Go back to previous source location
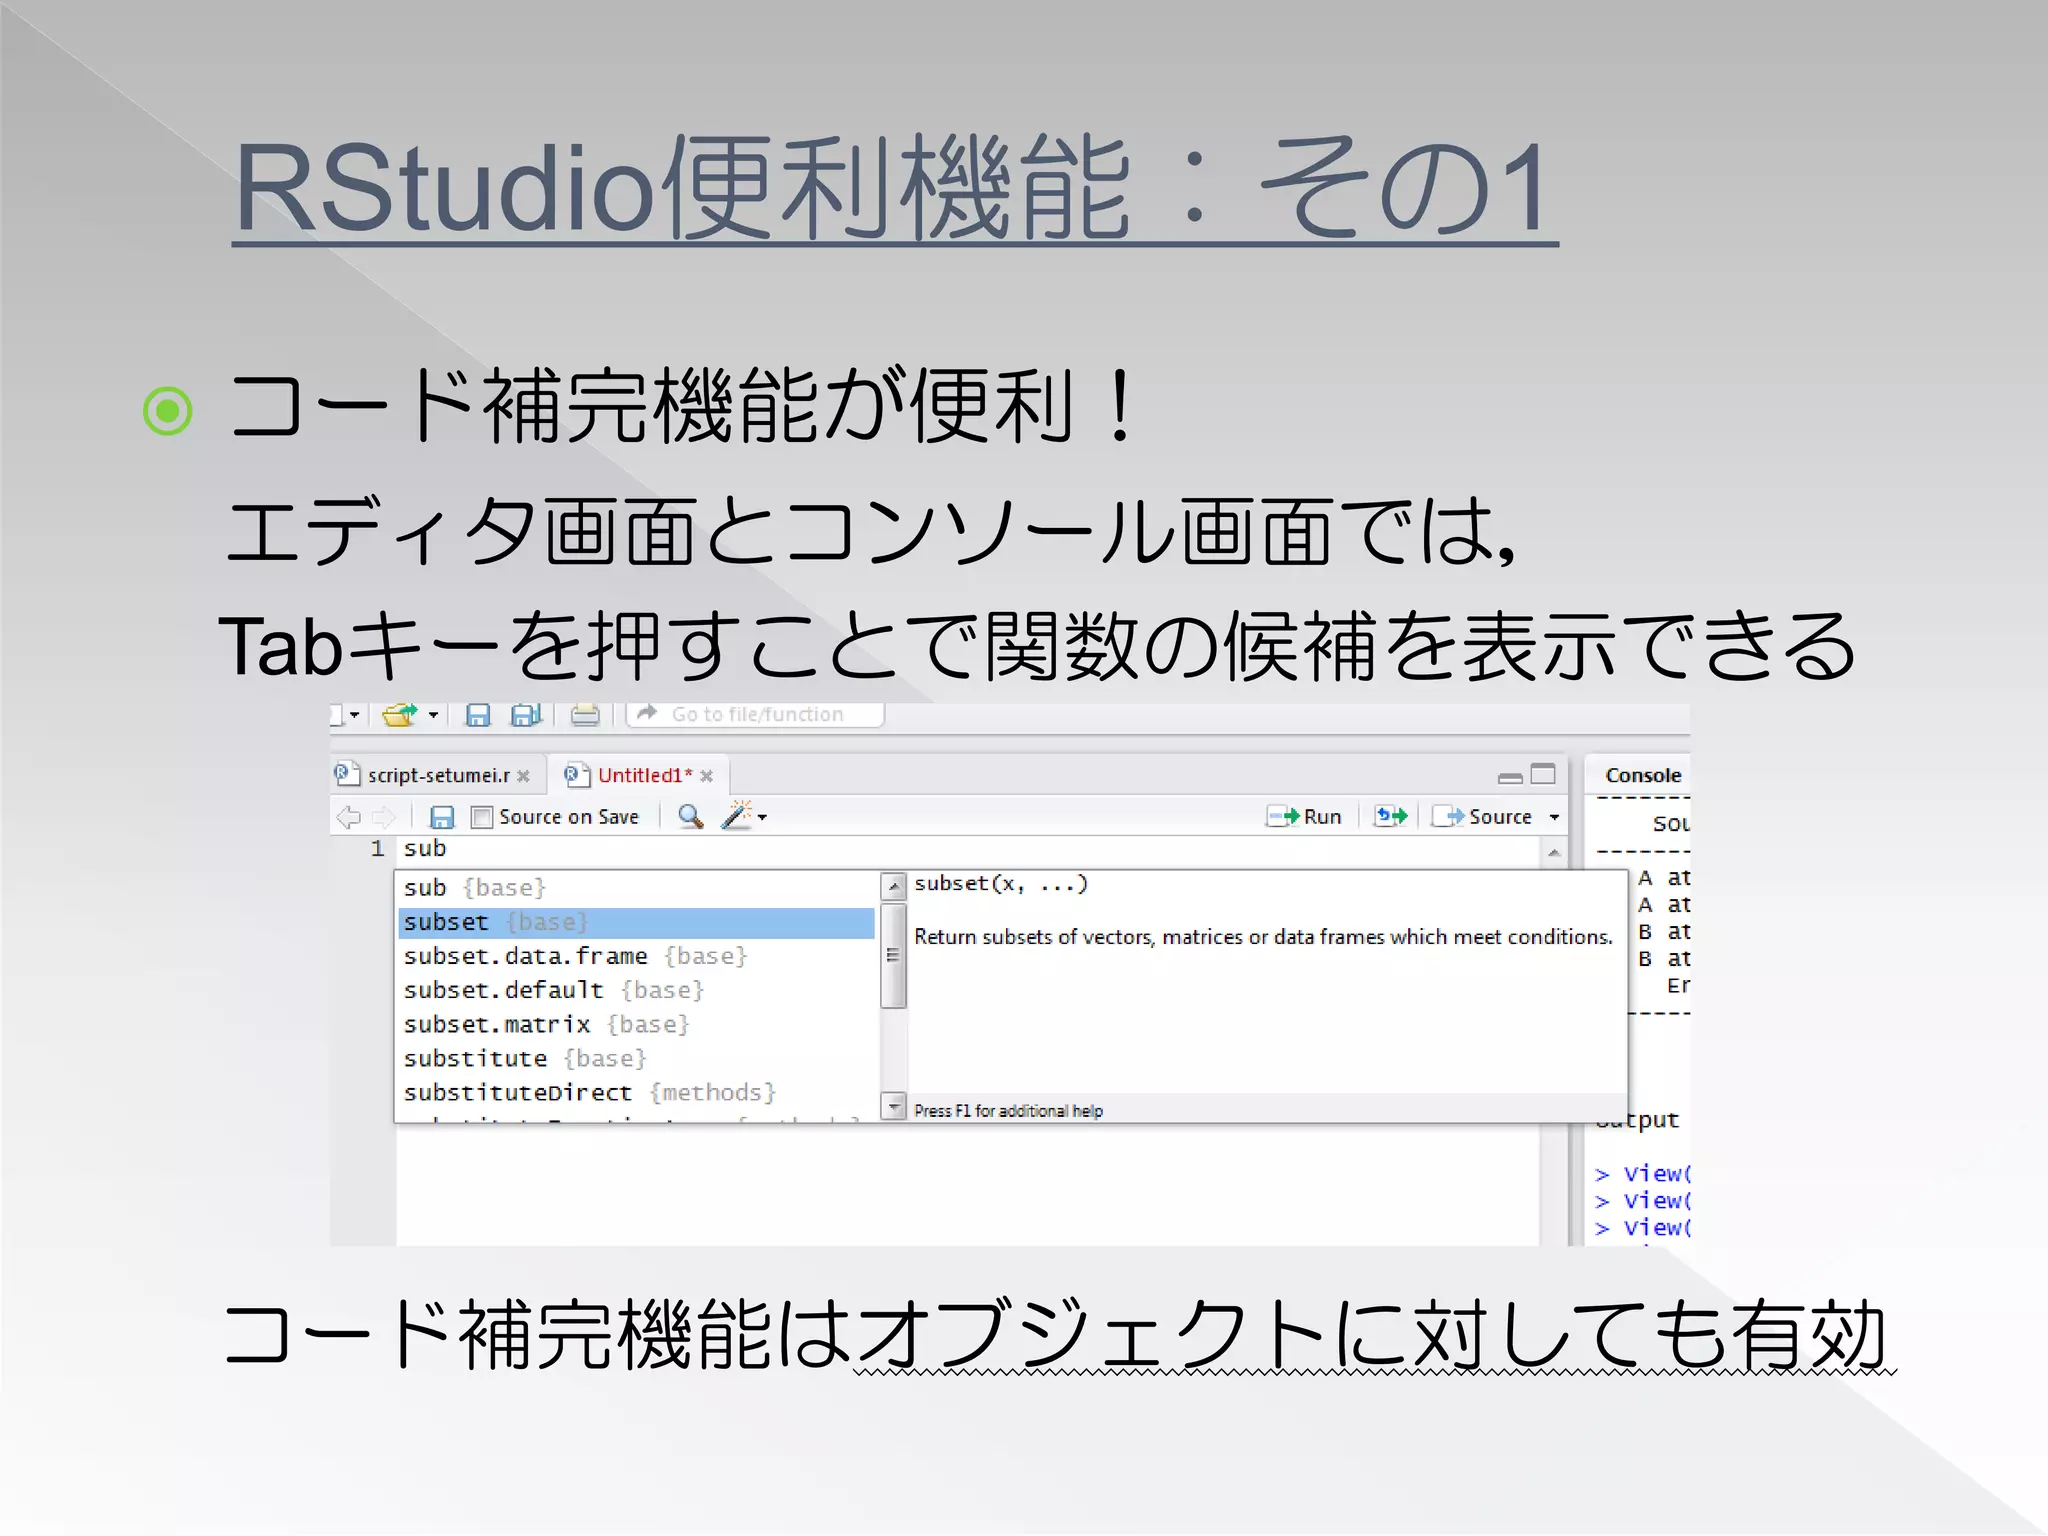 click(x=348, y=817)
